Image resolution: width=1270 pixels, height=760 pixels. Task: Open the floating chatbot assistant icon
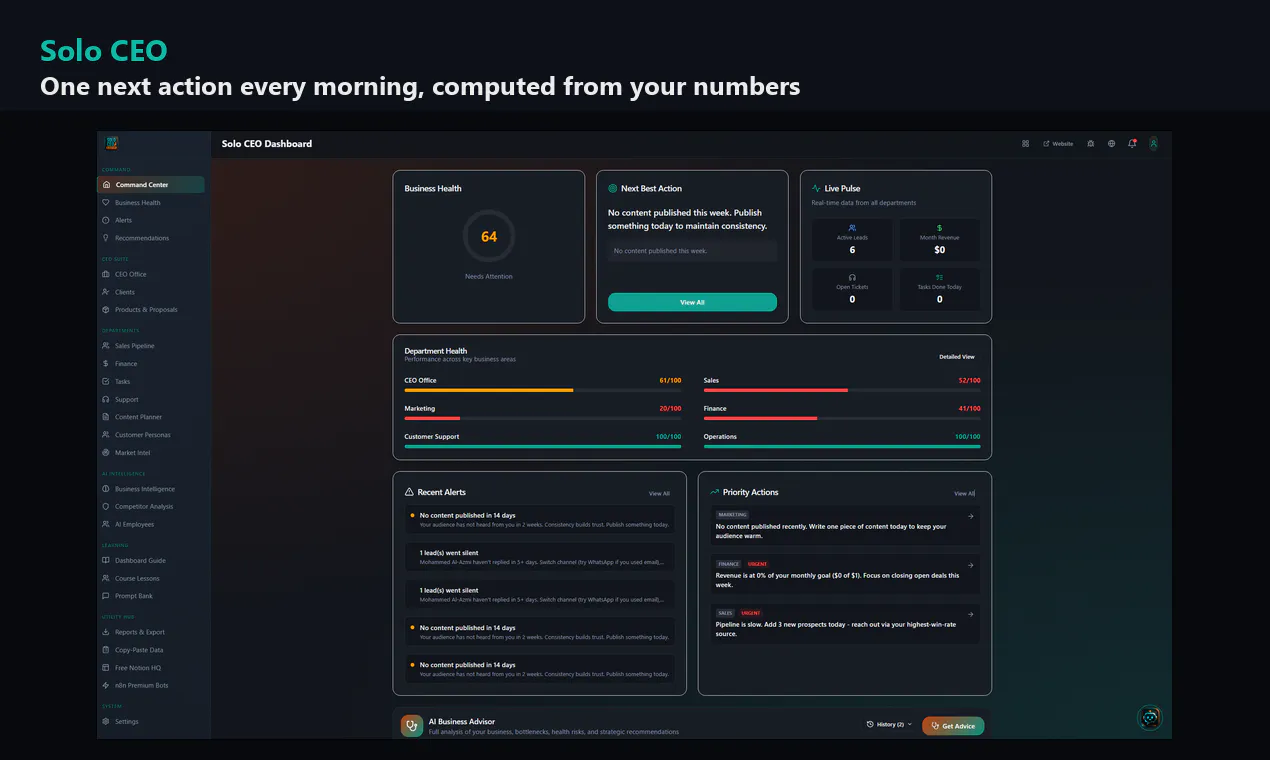1150,718
